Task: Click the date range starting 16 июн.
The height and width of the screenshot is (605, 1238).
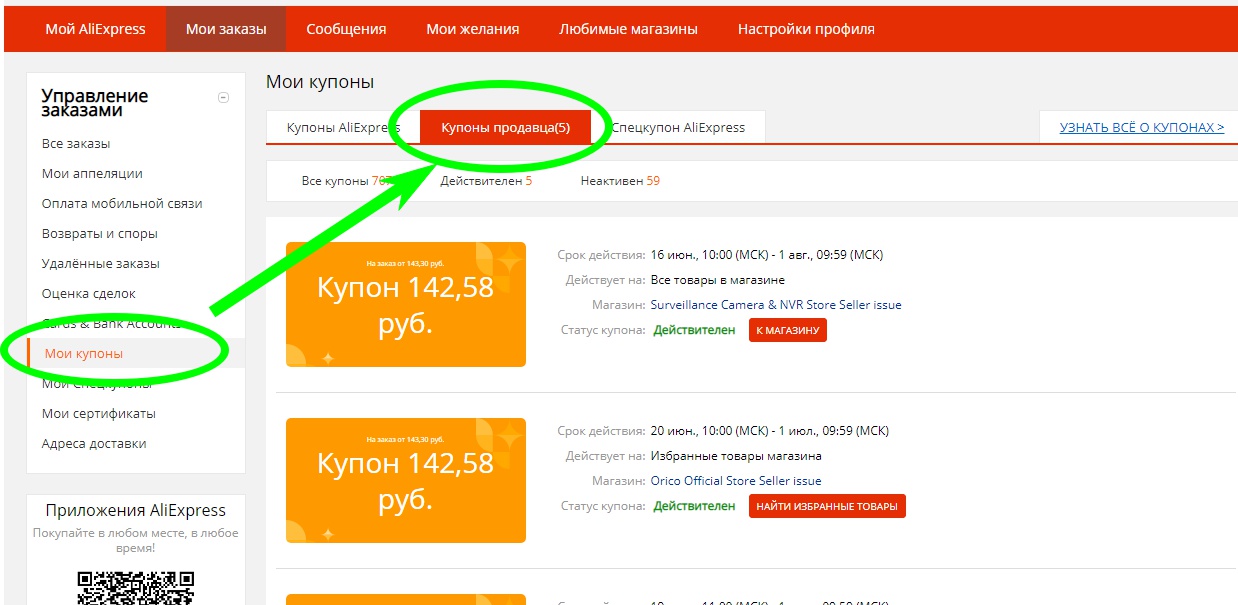Action: (x=767, y=255)
